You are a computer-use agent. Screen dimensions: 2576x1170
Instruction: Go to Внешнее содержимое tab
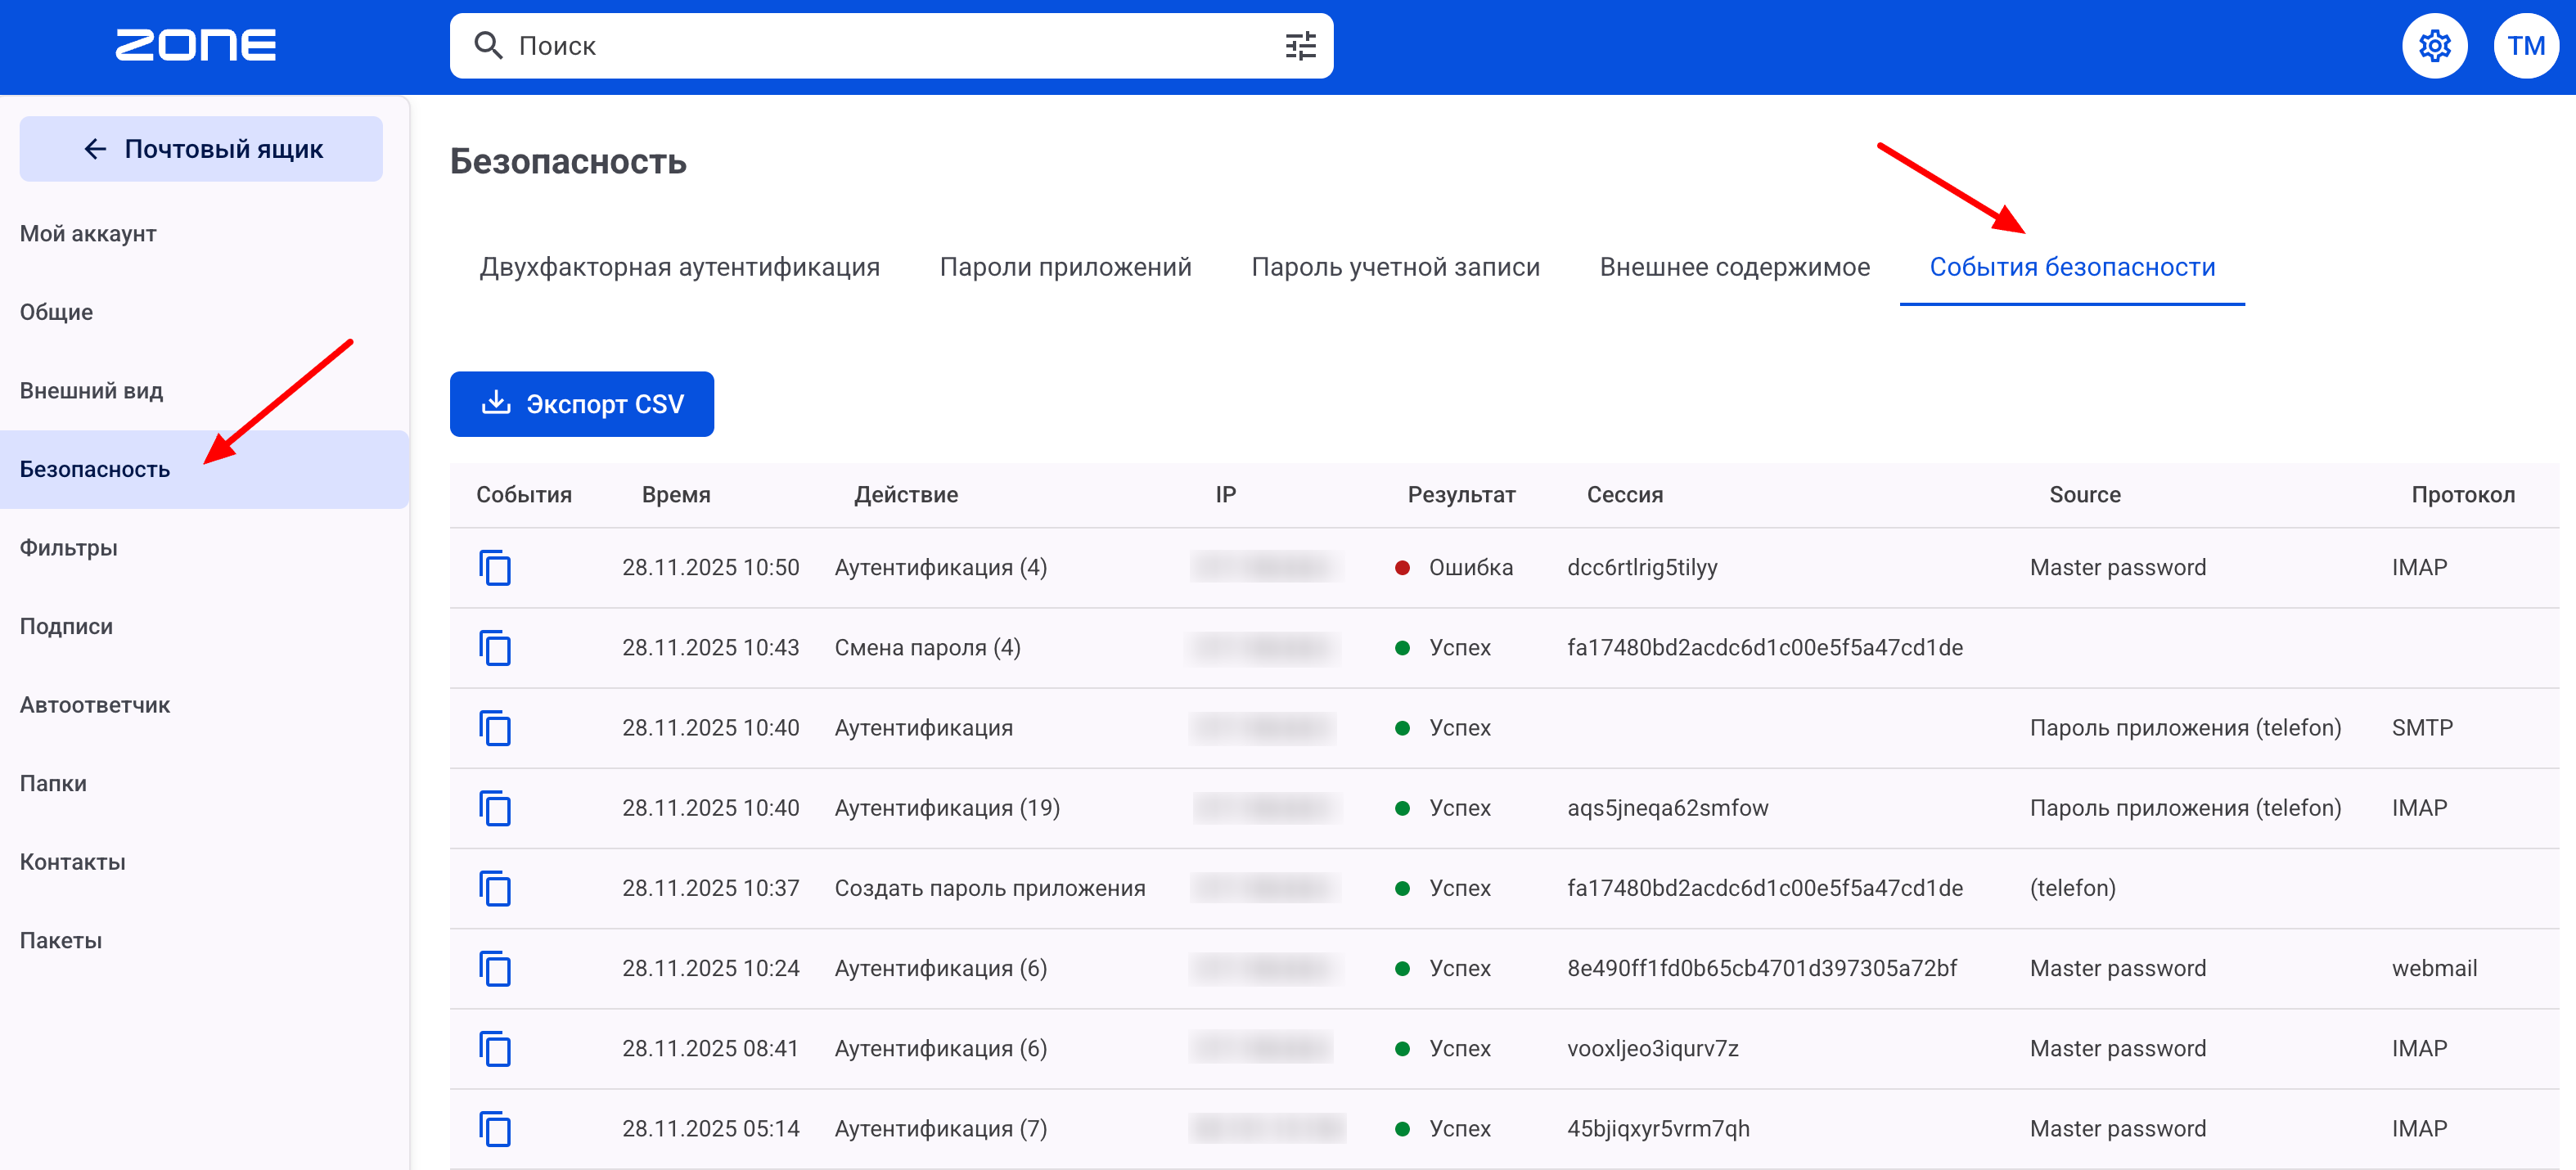(1734, 267)
